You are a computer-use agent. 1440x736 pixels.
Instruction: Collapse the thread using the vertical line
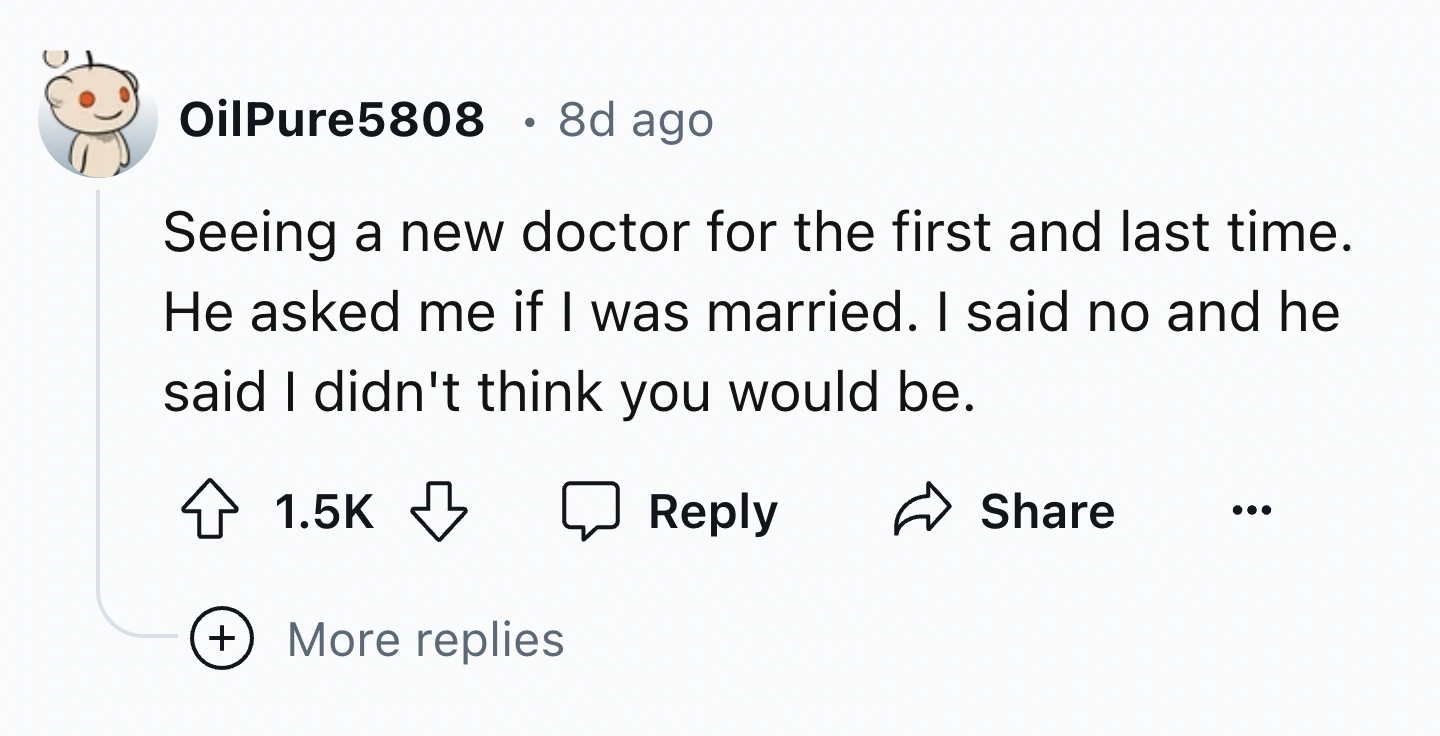point(99,400)
